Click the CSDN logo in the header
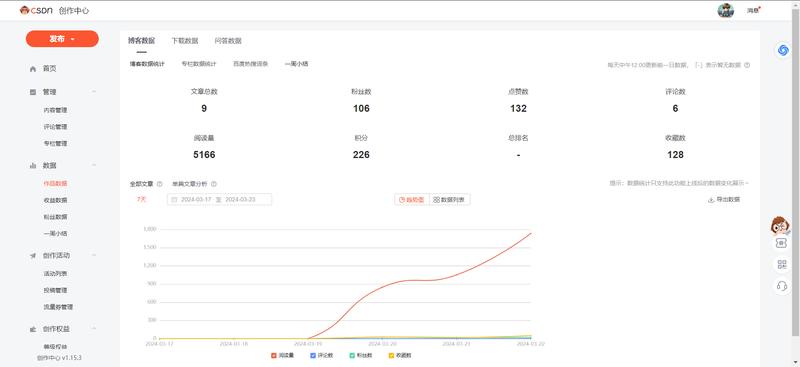The image size is (800, 367). pyautogui.click(x=36, y=10)
